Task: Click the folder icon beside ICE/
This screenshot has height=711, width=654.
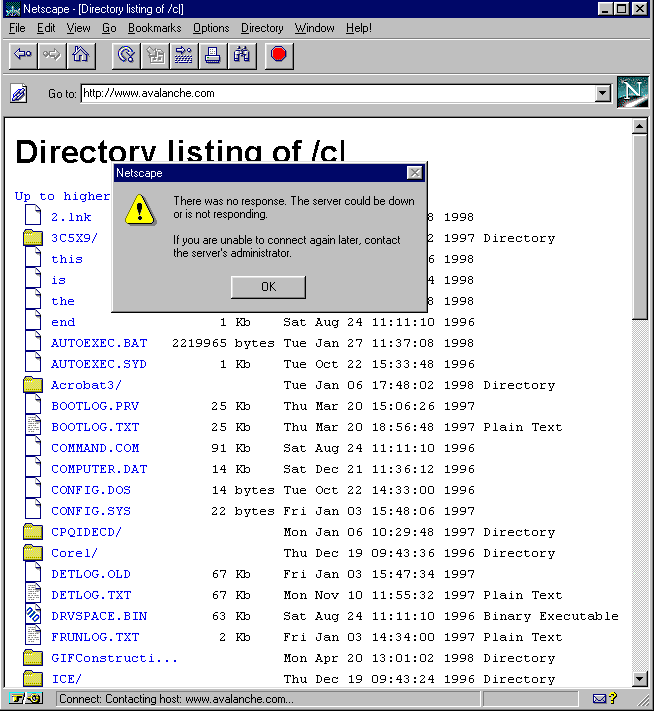Action: coord(33,678)
